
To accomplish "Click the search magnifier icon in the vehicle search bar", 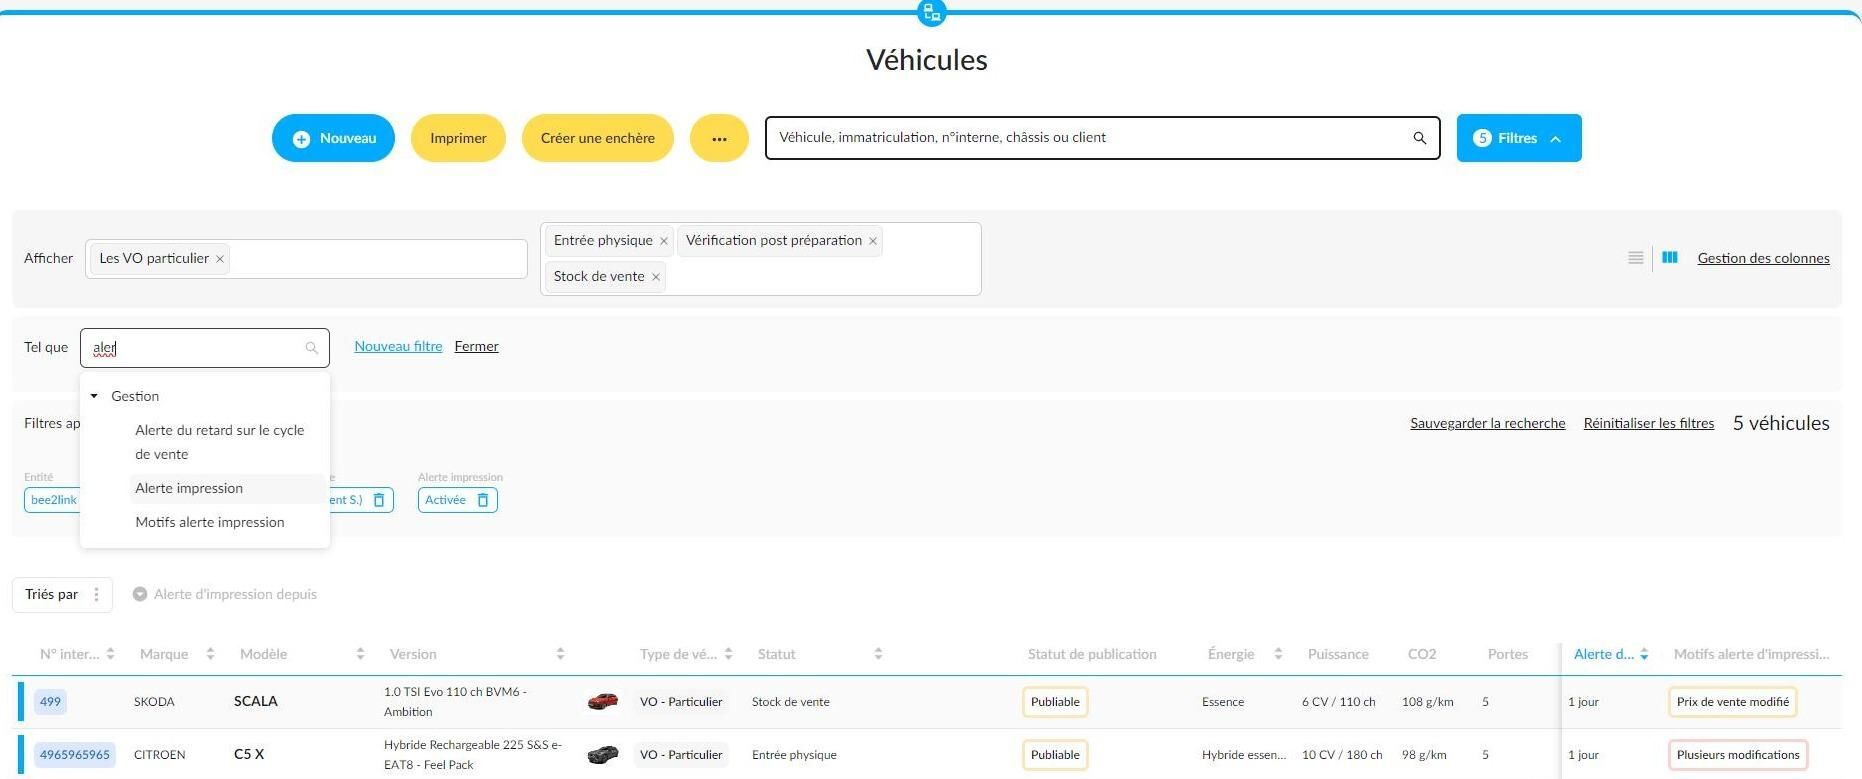I will [1419, 138].
